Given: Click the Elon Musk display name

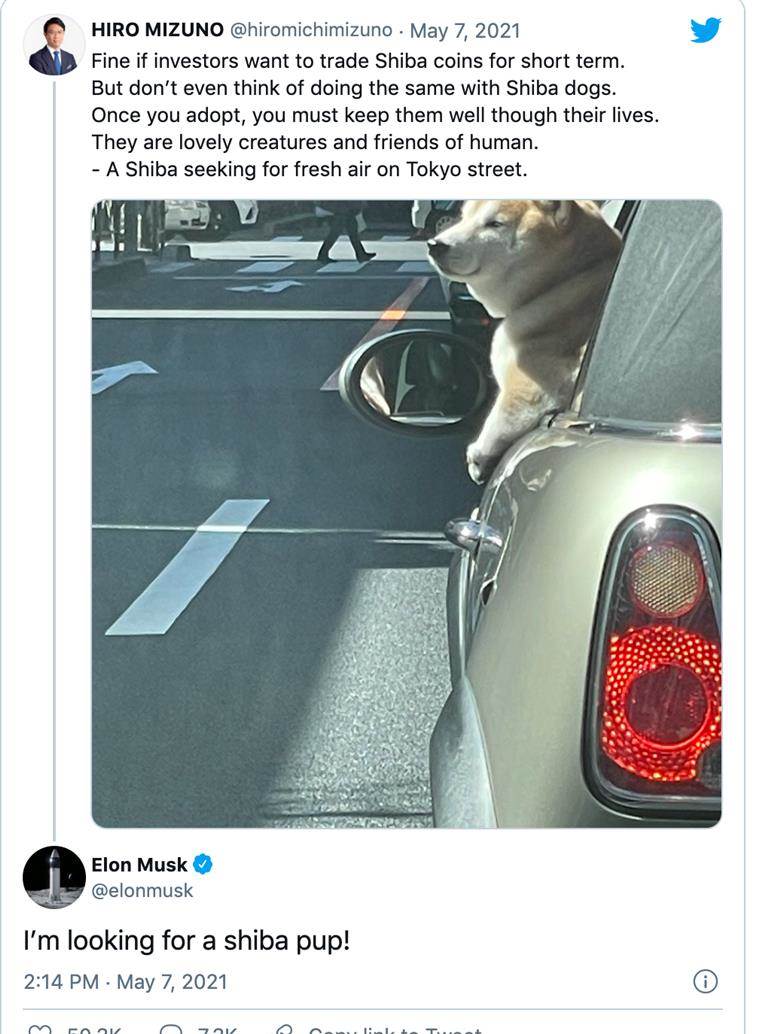Looking at the screenshot, I should [139, 865].
